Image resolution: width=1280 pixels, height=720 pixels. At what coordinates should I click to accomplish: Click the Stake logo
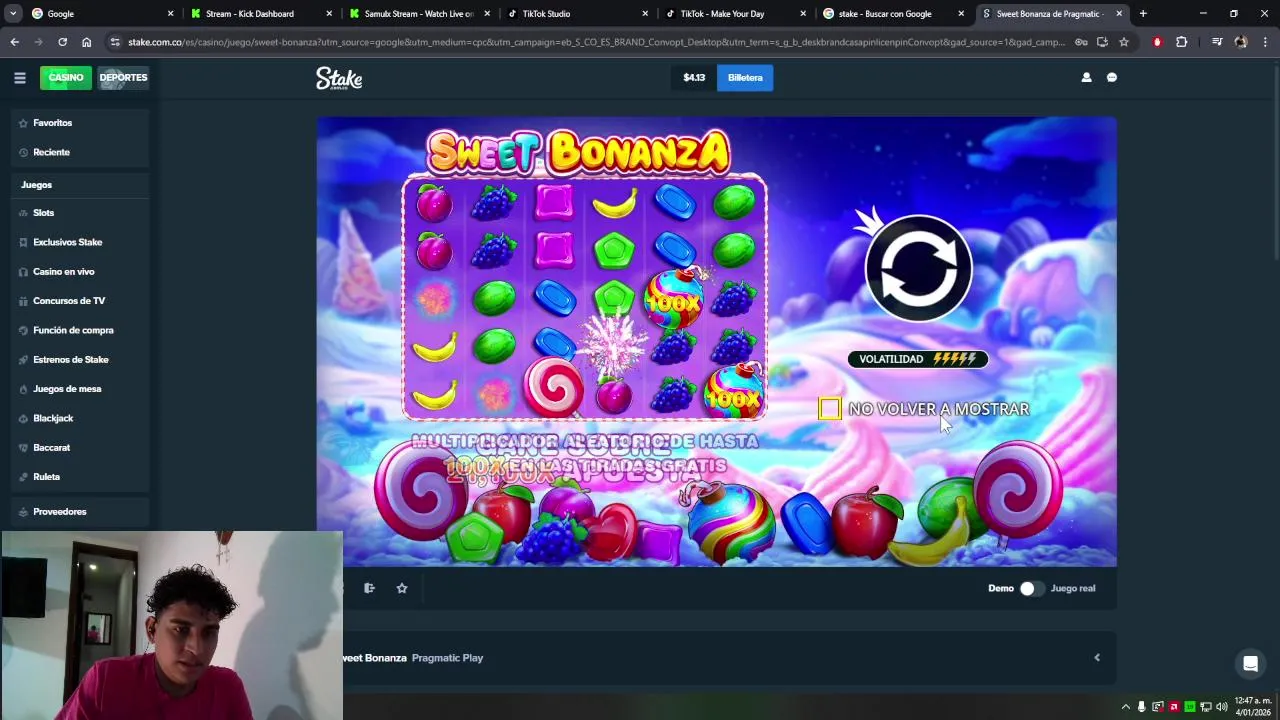tap(339, 78)
